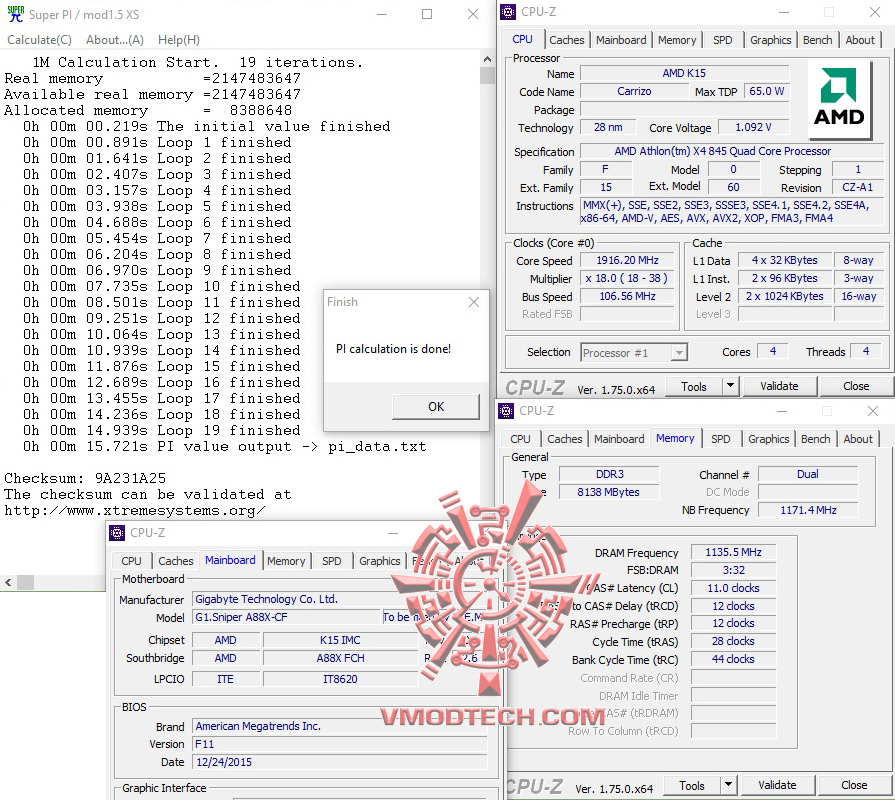The width and height of the screenshot is (895, 800).
Task: Switch to About tab in top CPU-Z window
Action: click(860, 40)
